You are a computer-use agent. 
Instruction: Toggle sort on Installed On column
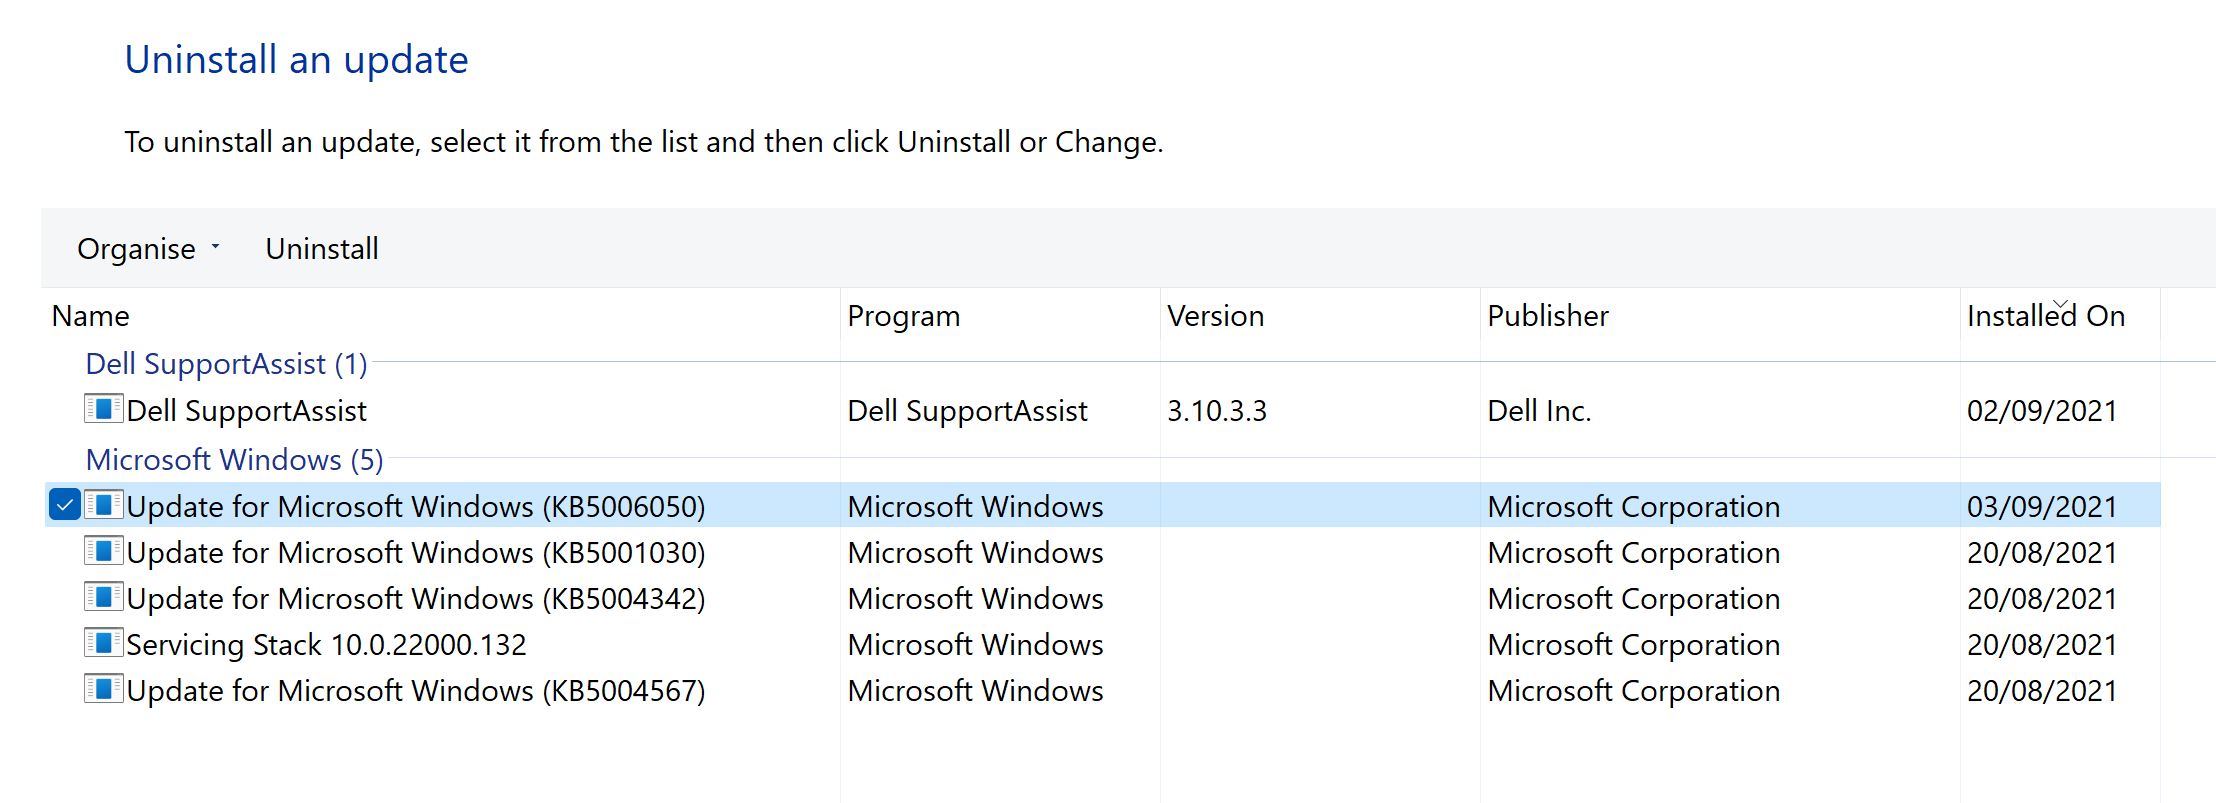[2045, 317]
